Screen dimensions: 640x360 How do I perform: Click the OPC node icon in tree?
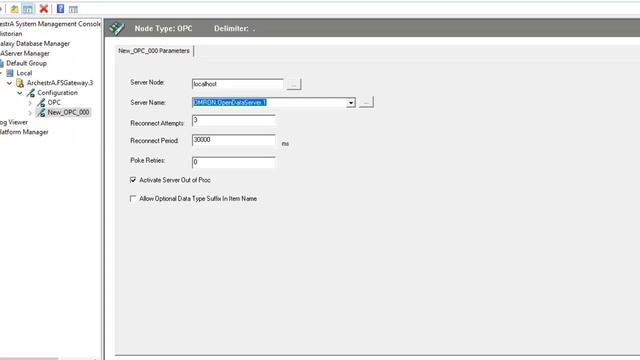pyautogui.click(x=41, y=103)
